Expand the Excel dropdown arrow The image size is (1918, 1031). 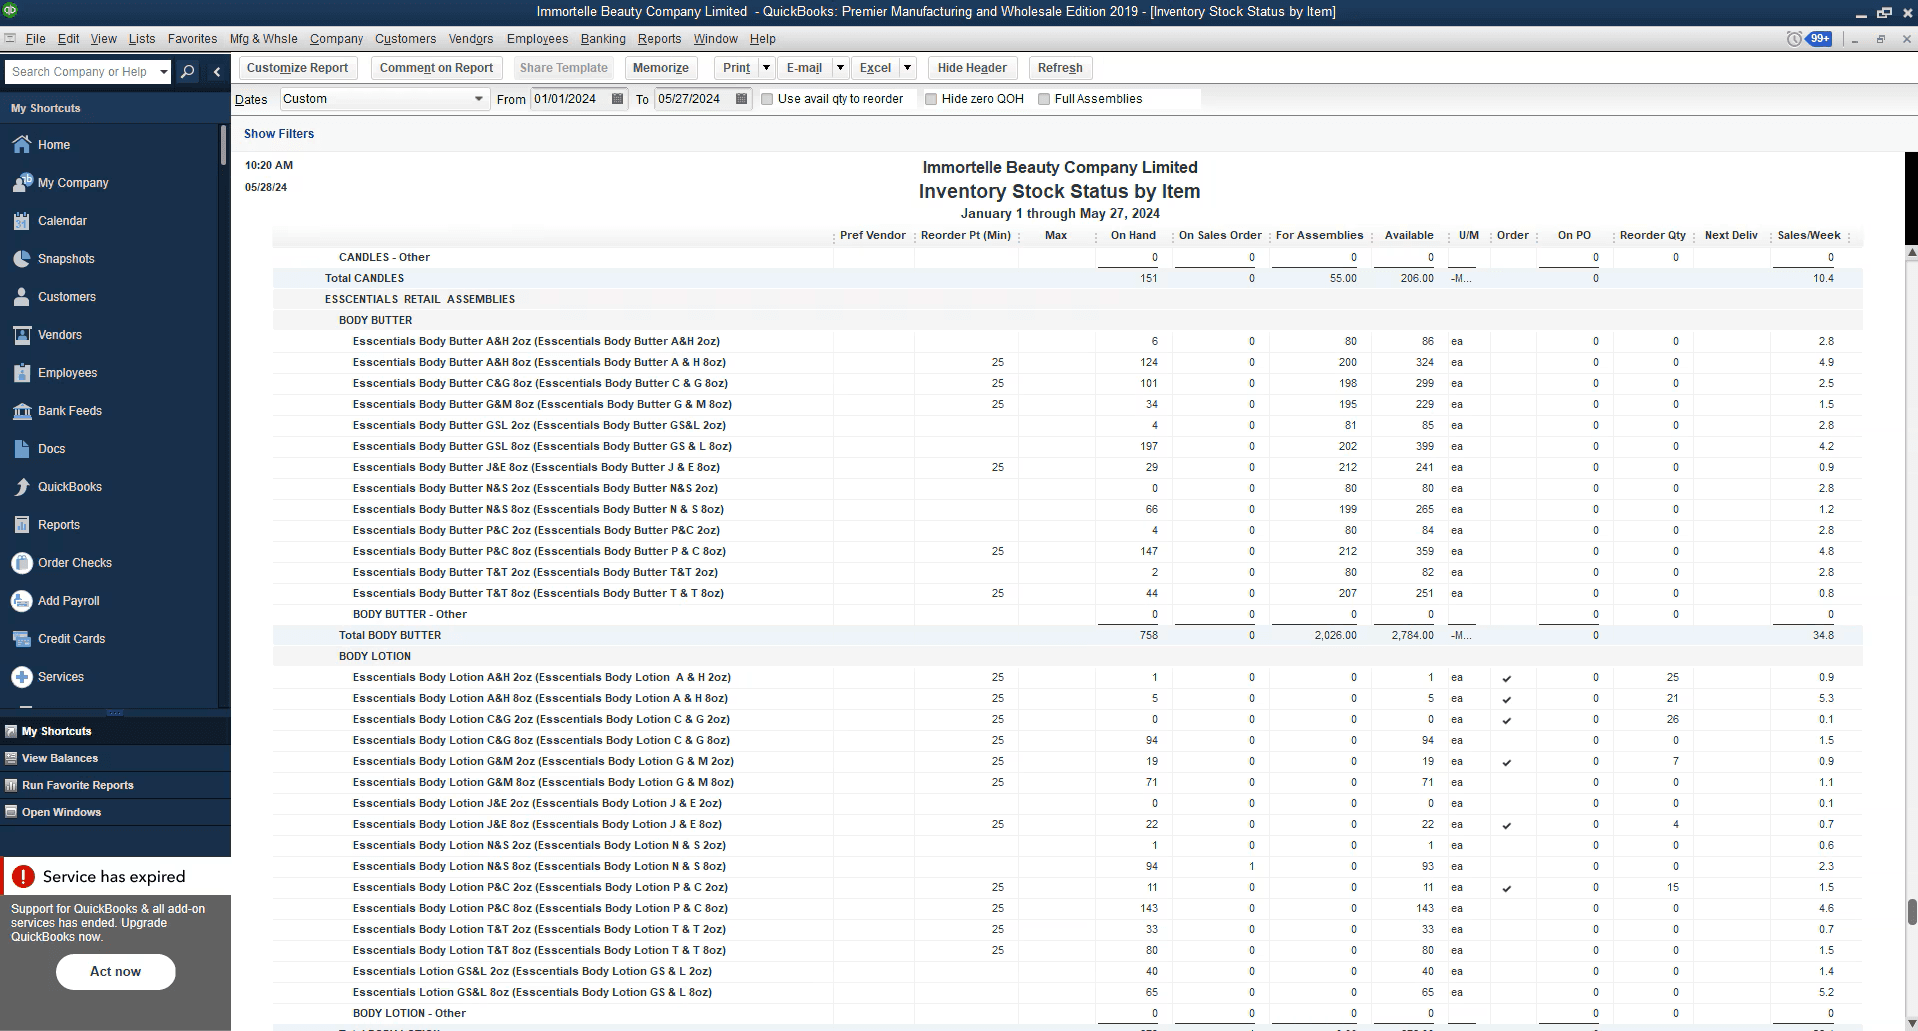click(x=907, y=68)
